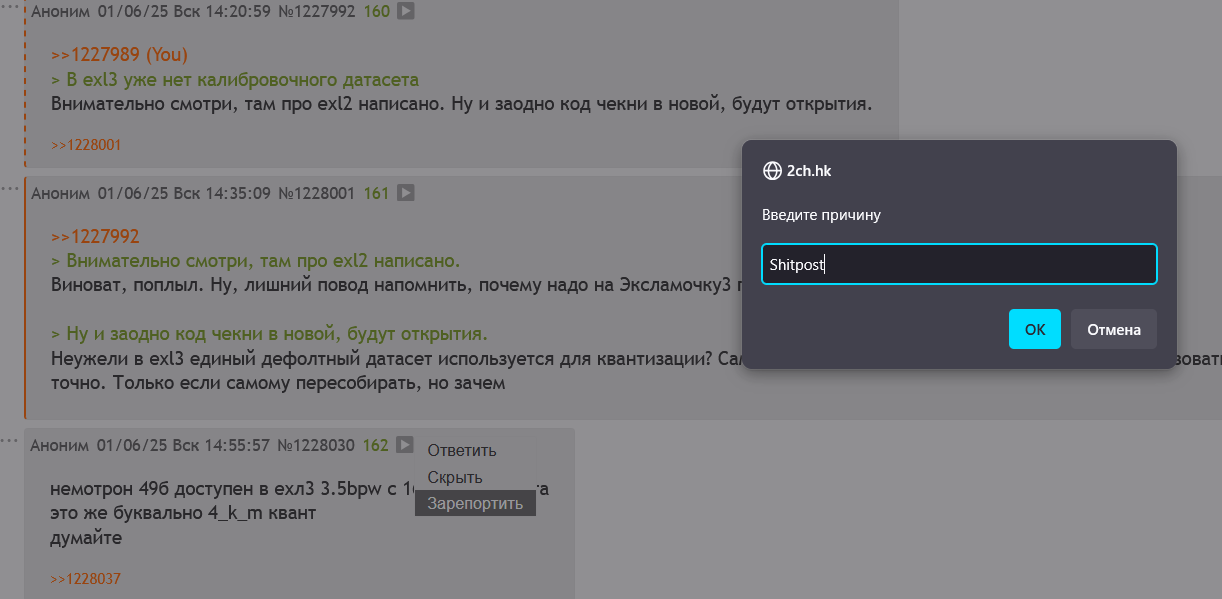
Task: Follow the quote link >>1227989 (You)
Action: (x=119, y=55)
